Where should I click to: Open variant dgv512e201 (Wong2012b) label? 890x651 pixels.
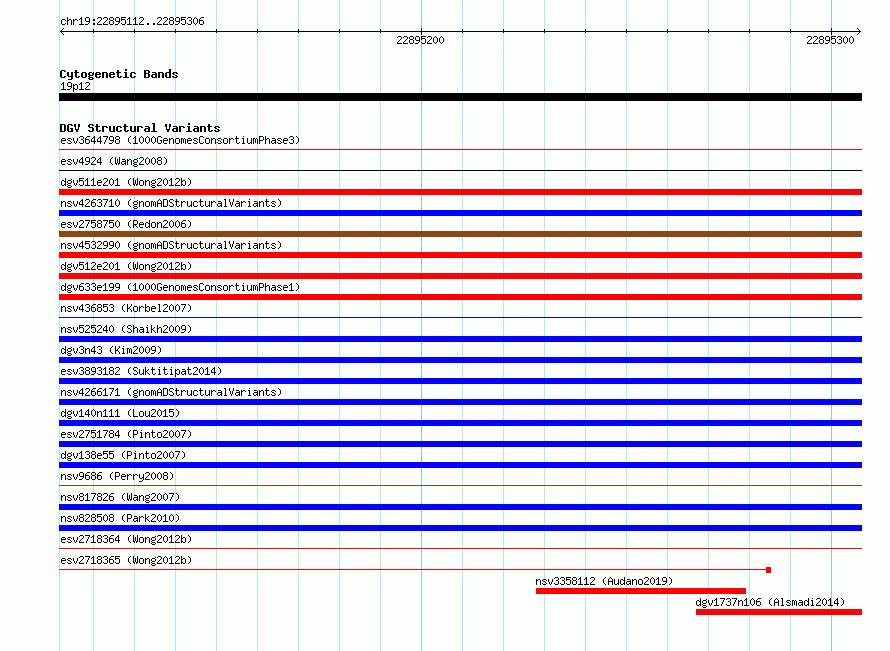click(126, 266)
